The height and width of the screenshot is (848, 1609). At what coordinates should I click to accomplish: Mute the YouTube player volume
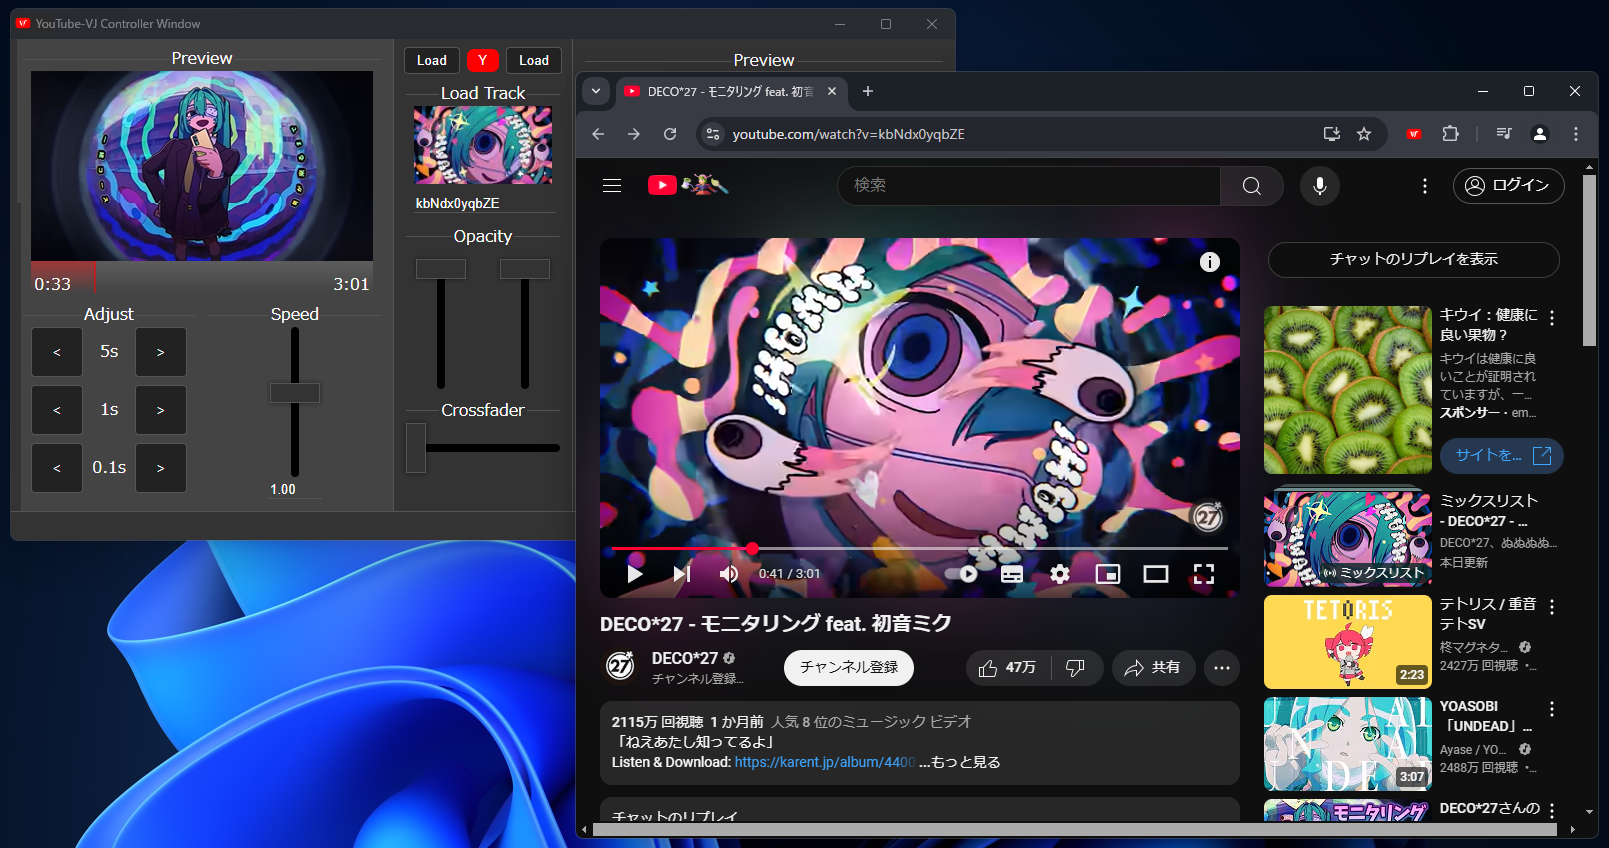[x=729, y=574]
